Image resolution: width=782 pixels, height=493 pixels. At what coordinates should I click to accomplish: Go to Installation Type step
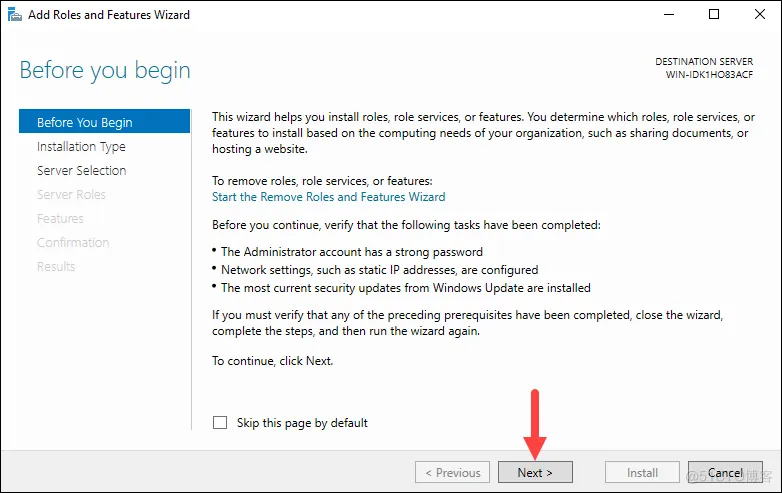pyautogui.click(x=81, y=146)
